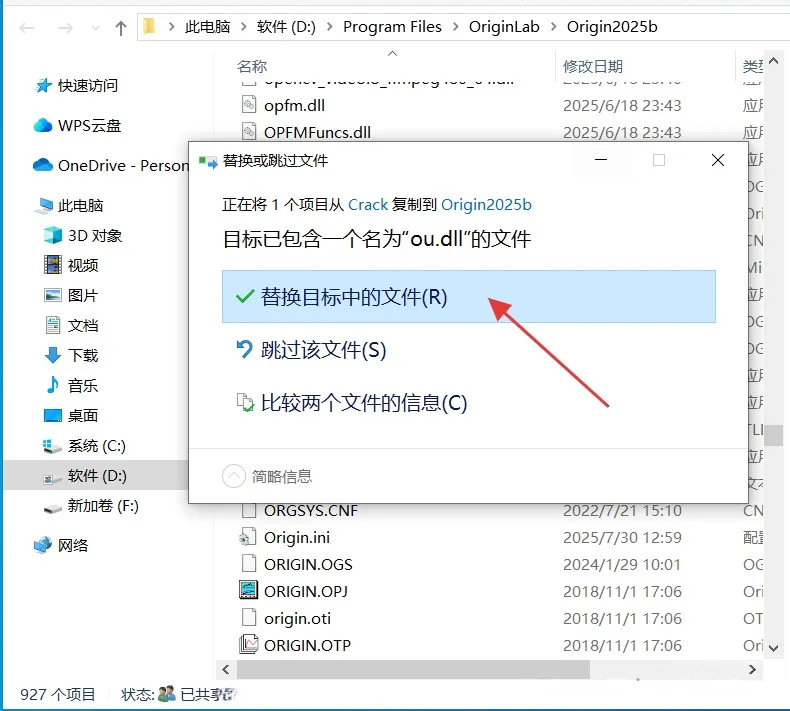Select 此电脑 in the navigation pane

coord(80,206)
